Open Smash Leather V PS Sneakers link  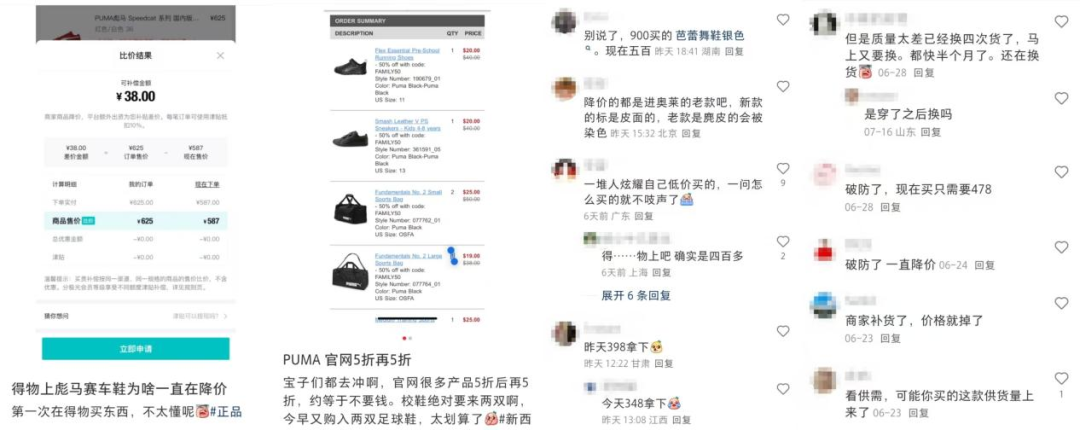point(398,125)
